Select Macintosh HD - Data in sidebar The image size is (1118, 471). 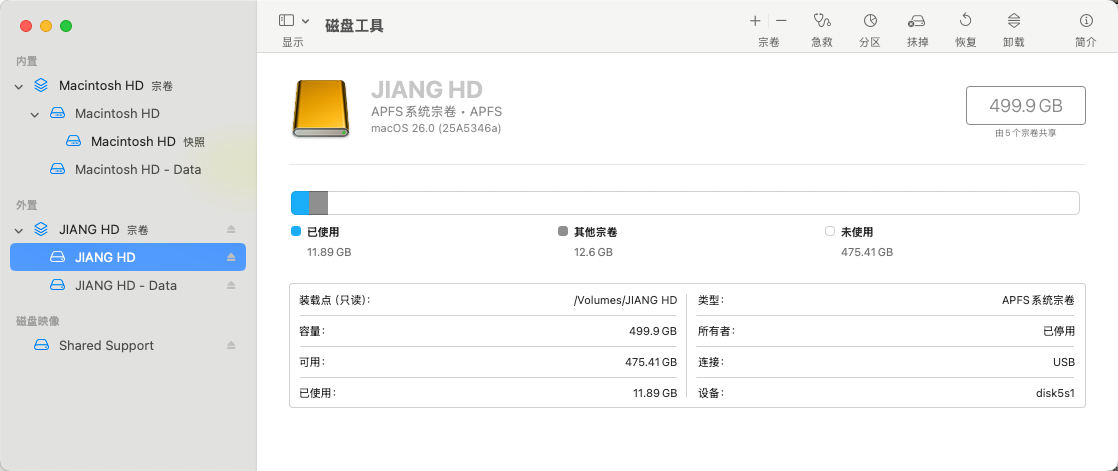coord(138,170)
